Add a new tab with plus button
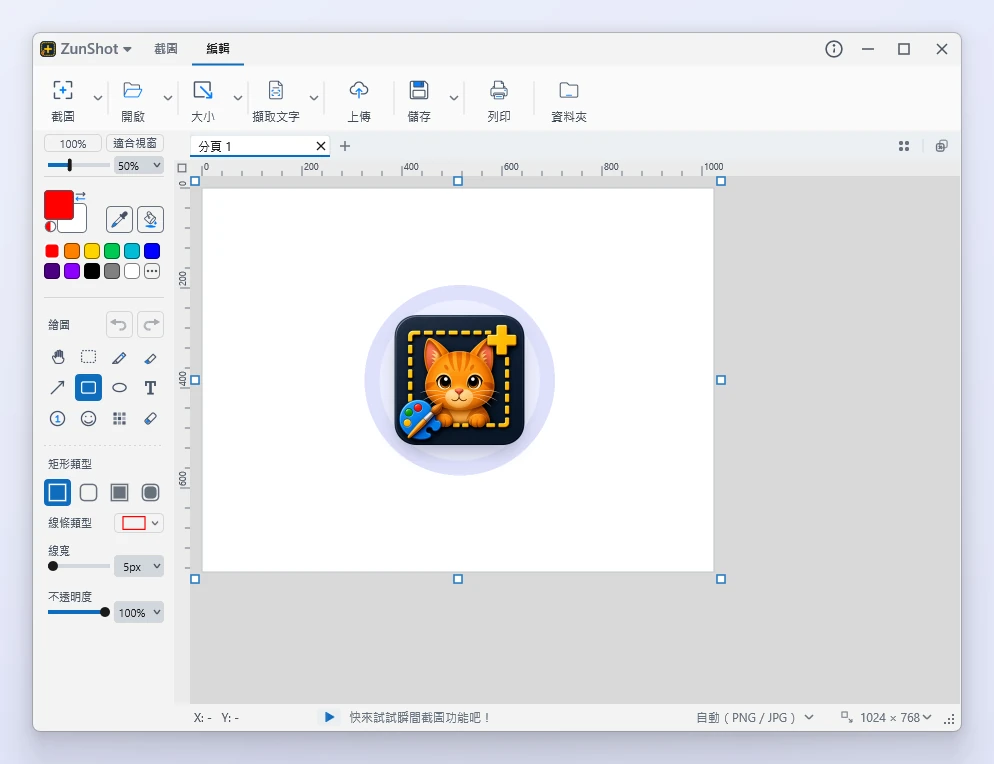The height and width of the screenshot is (764, 994). point(345,146)
